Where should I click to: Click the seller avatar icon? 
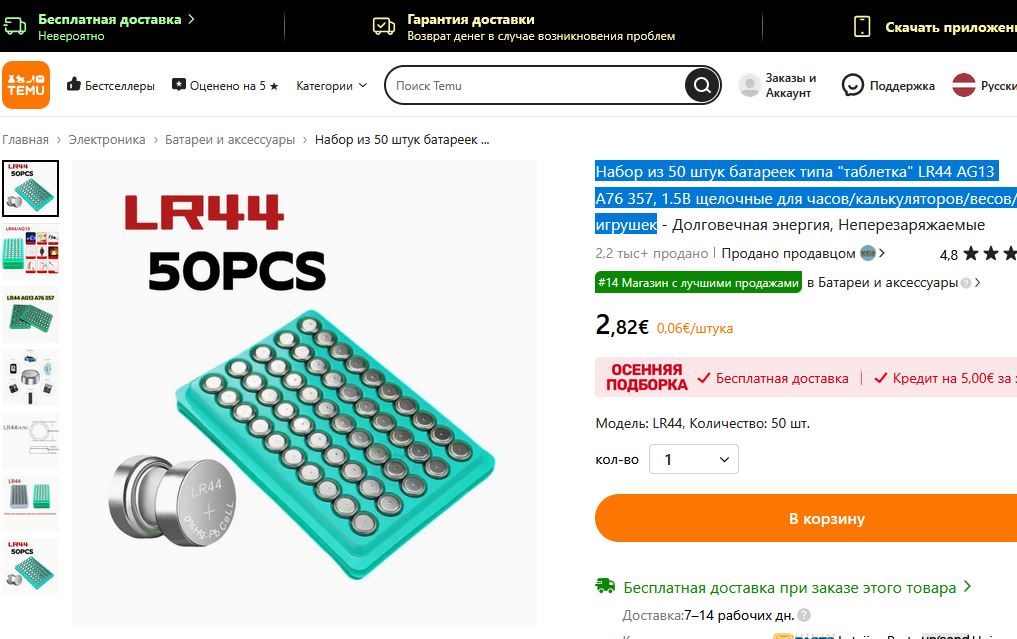pos(868,253)
